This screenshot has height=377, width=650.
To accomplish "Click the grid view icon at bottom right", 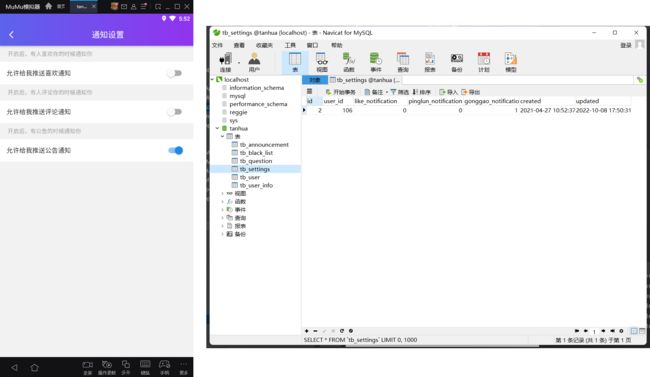I will 634,331.
